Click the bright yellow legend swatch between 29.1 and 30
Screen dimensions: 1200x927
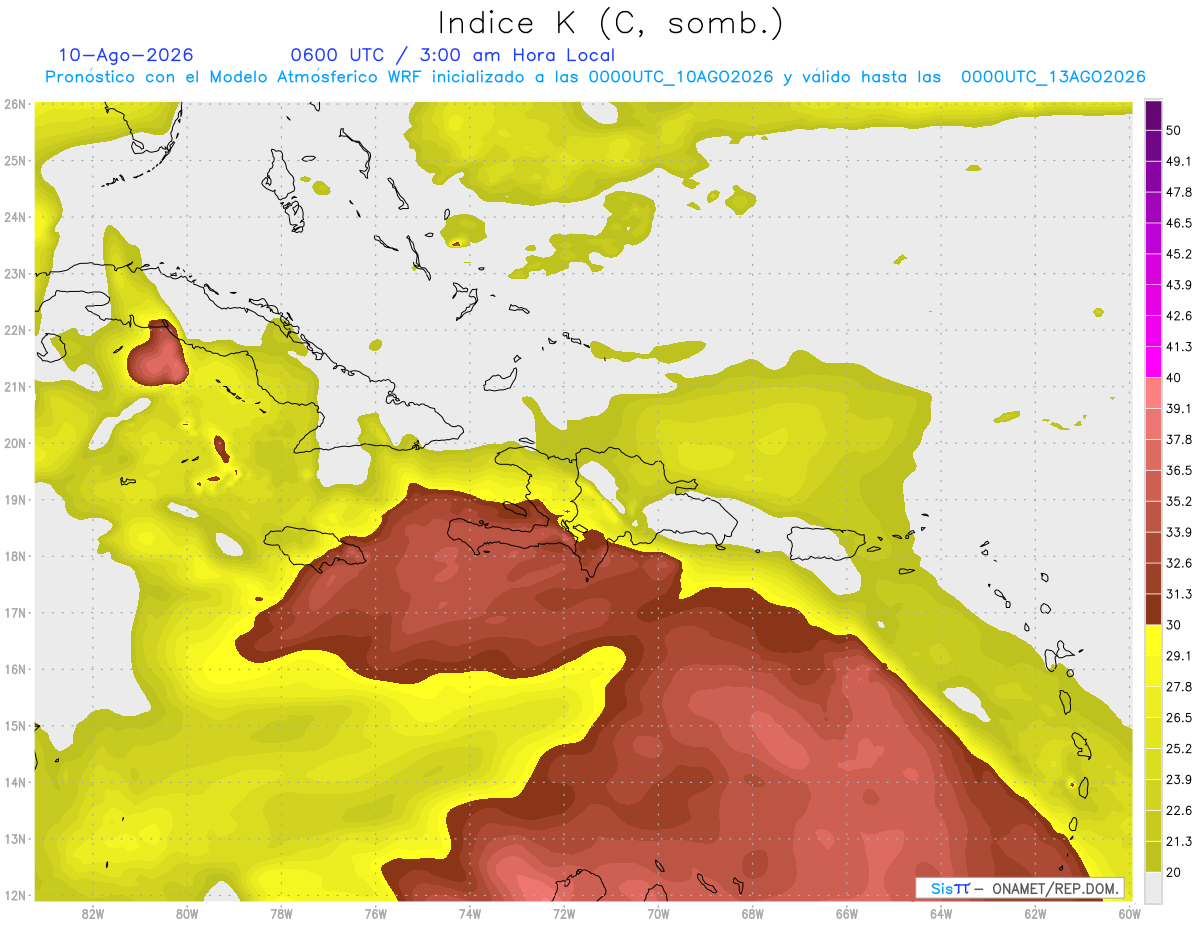point(1154,641)
